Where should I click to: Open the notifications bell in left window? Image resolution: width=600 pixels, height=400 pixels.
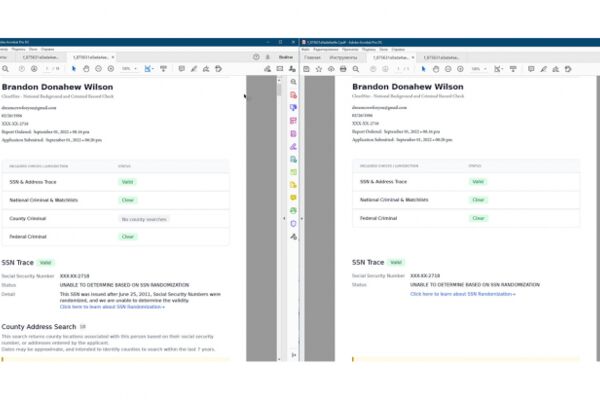click(x=268, y=57)
